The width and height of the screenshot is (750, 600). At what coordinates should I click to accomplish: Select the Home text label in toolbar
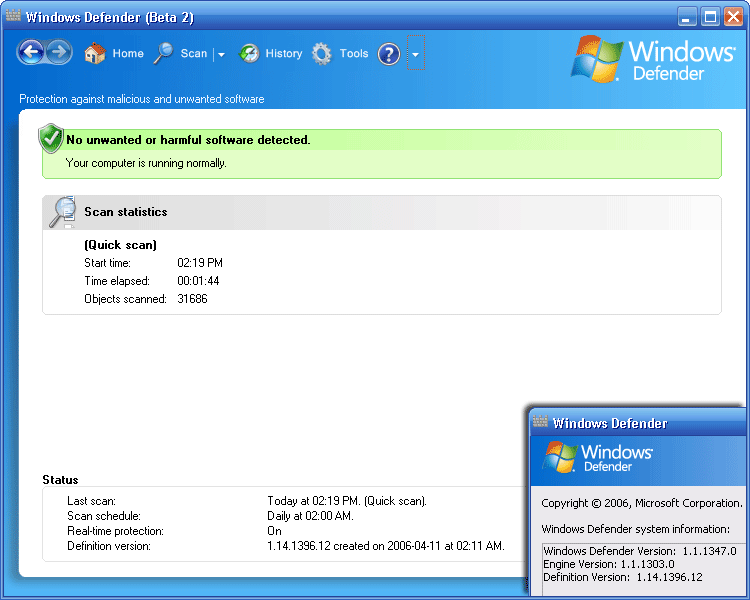128,54
